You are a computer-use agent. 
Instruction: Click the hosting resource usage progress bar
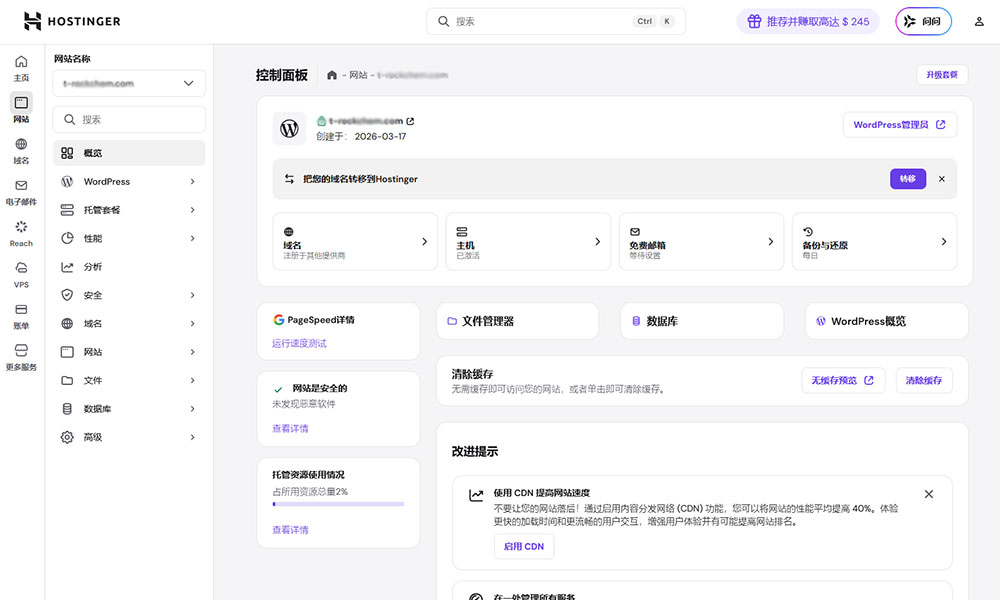(338, 504)
